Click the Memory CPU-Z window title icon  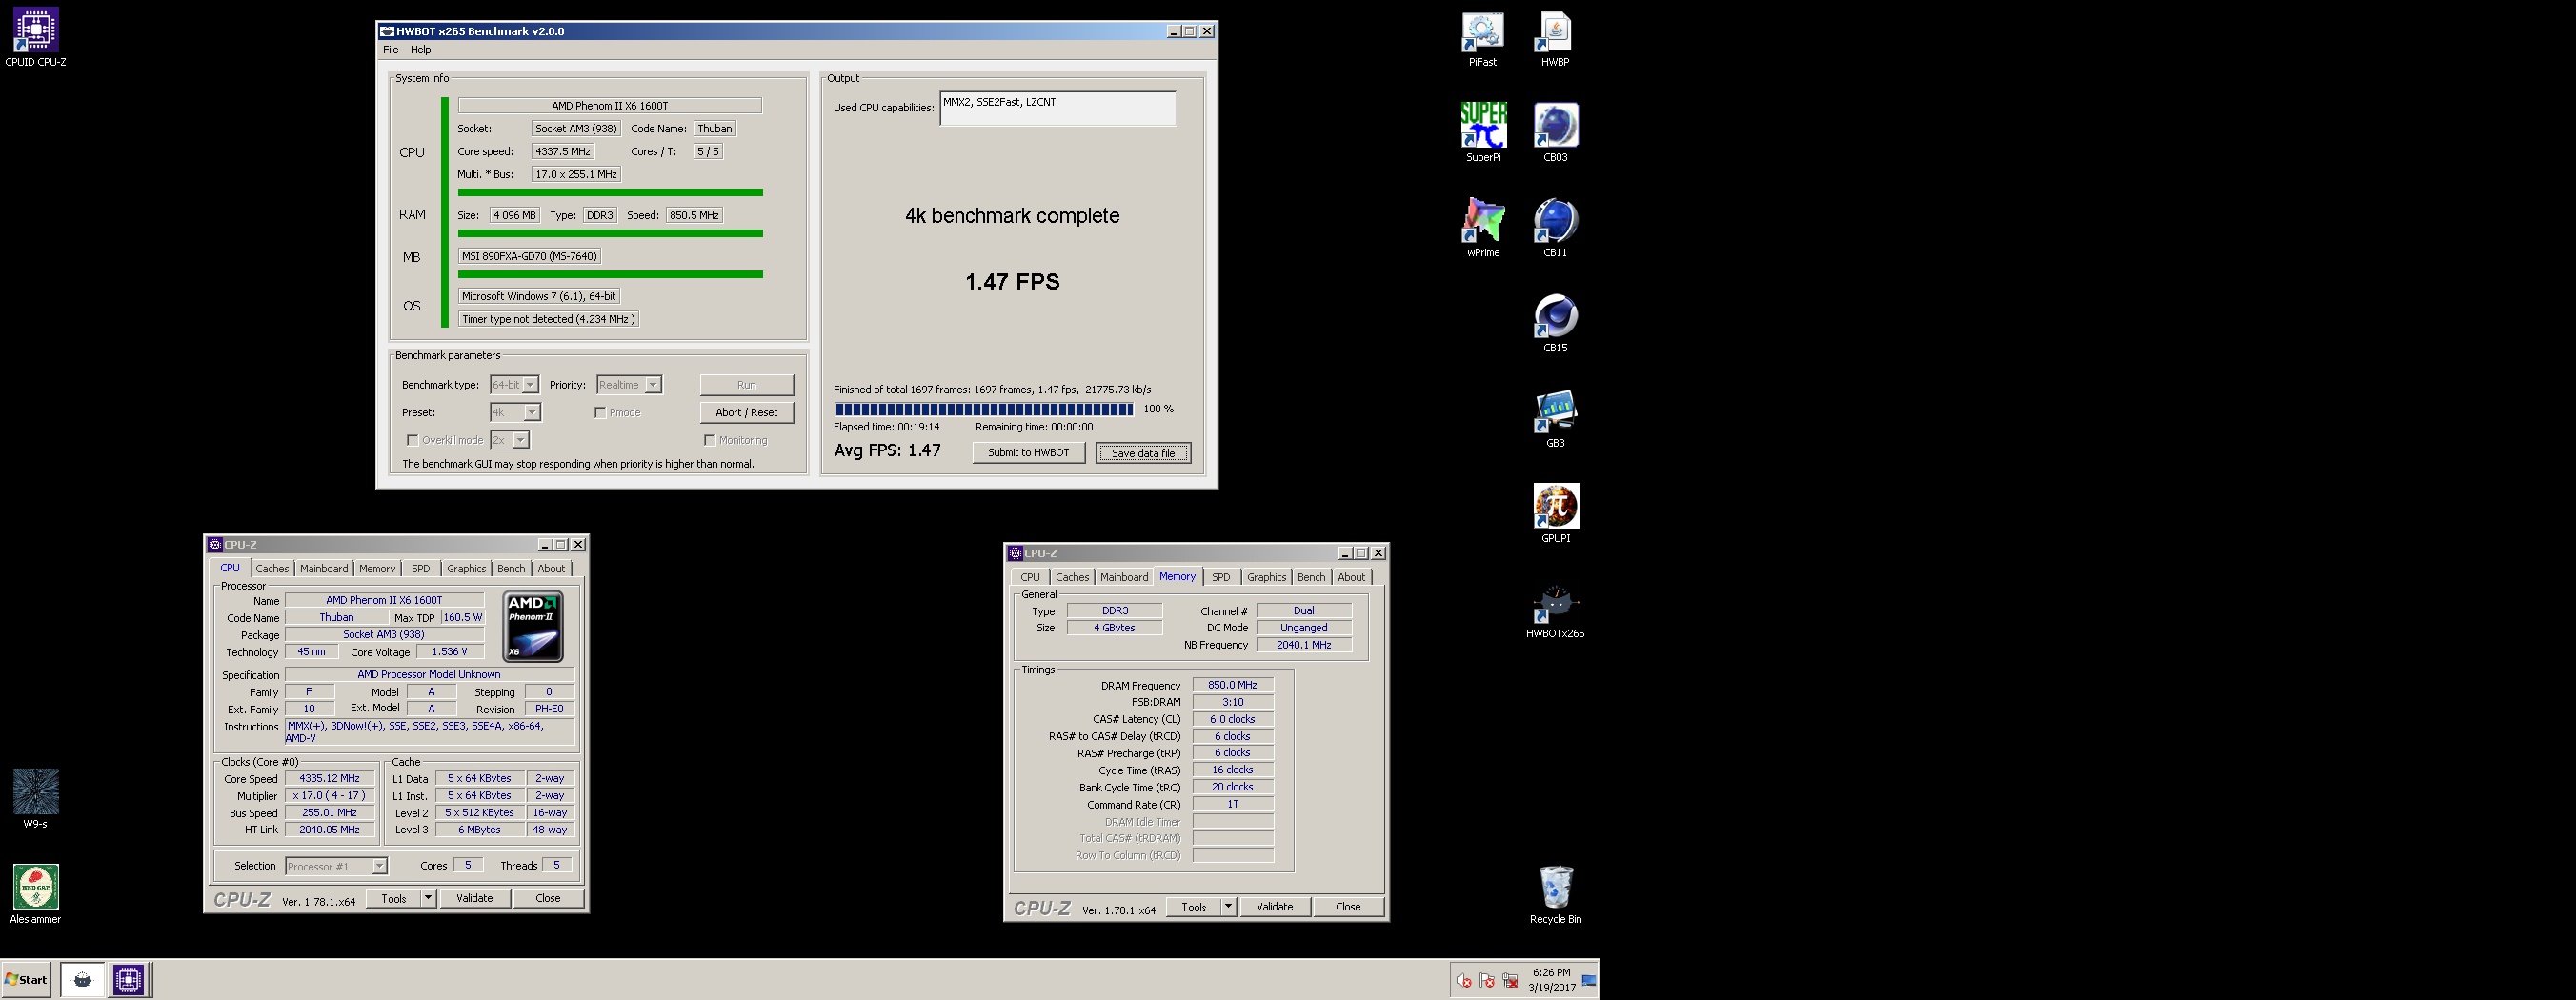click(x=1015, y=553)
